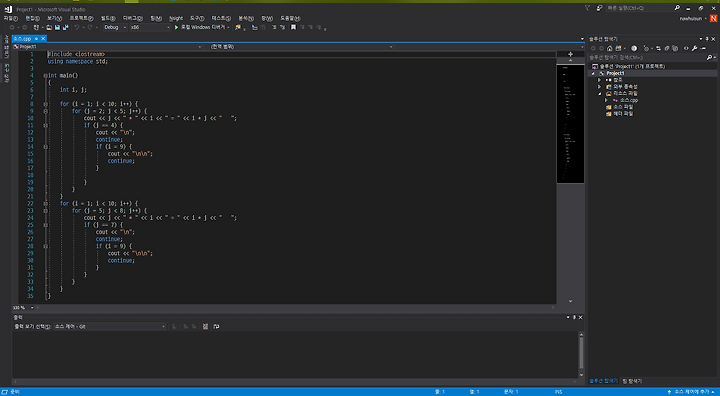Collapse the Project1 node in Solution Explorer
This screenshot has width=720, height=396.
[x=593, y=74]
